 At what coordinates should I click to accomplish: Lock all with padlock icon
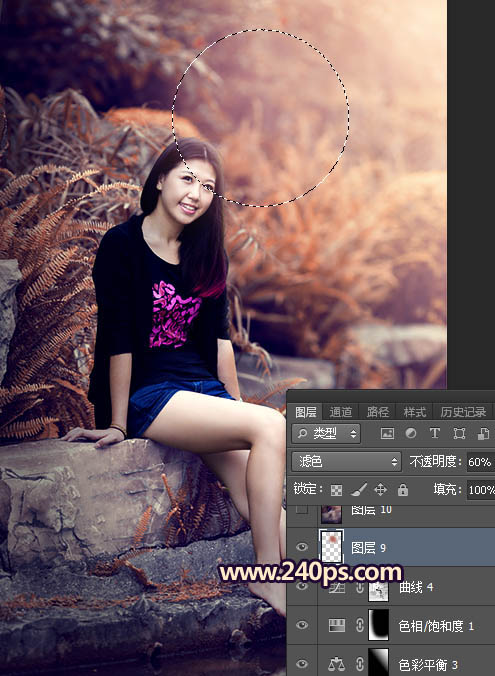(x=403, y=490)
